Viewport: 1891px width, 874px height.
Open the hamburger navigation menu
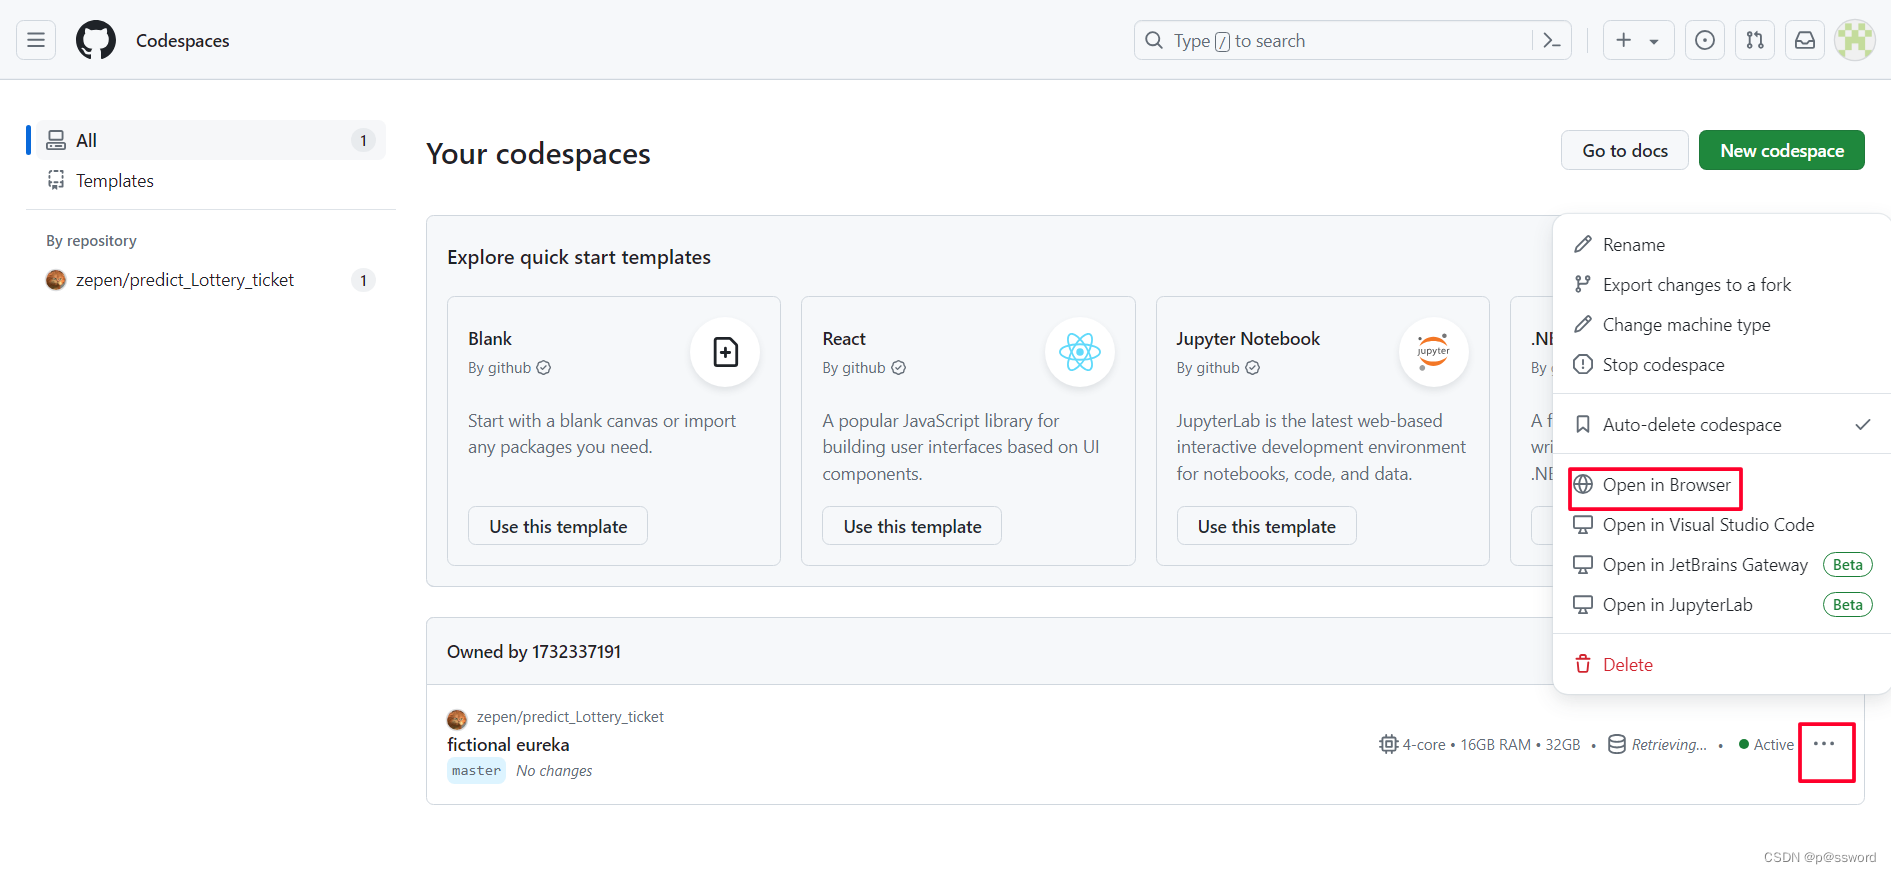(x=36, y=40)
